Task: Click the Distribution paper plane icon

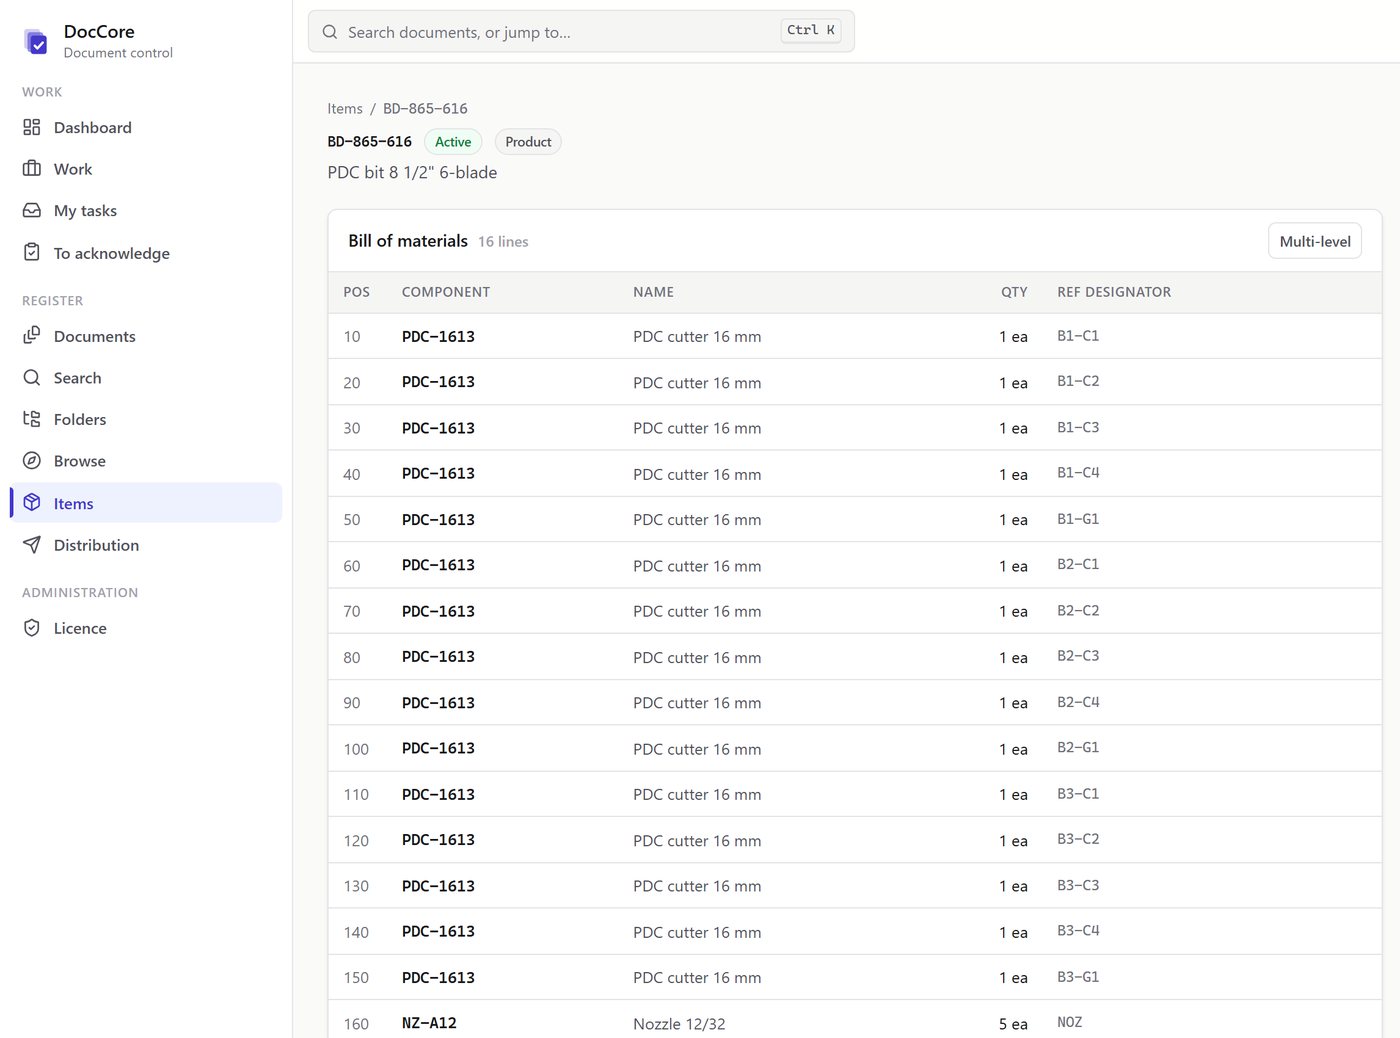Action: click(32, 545)
